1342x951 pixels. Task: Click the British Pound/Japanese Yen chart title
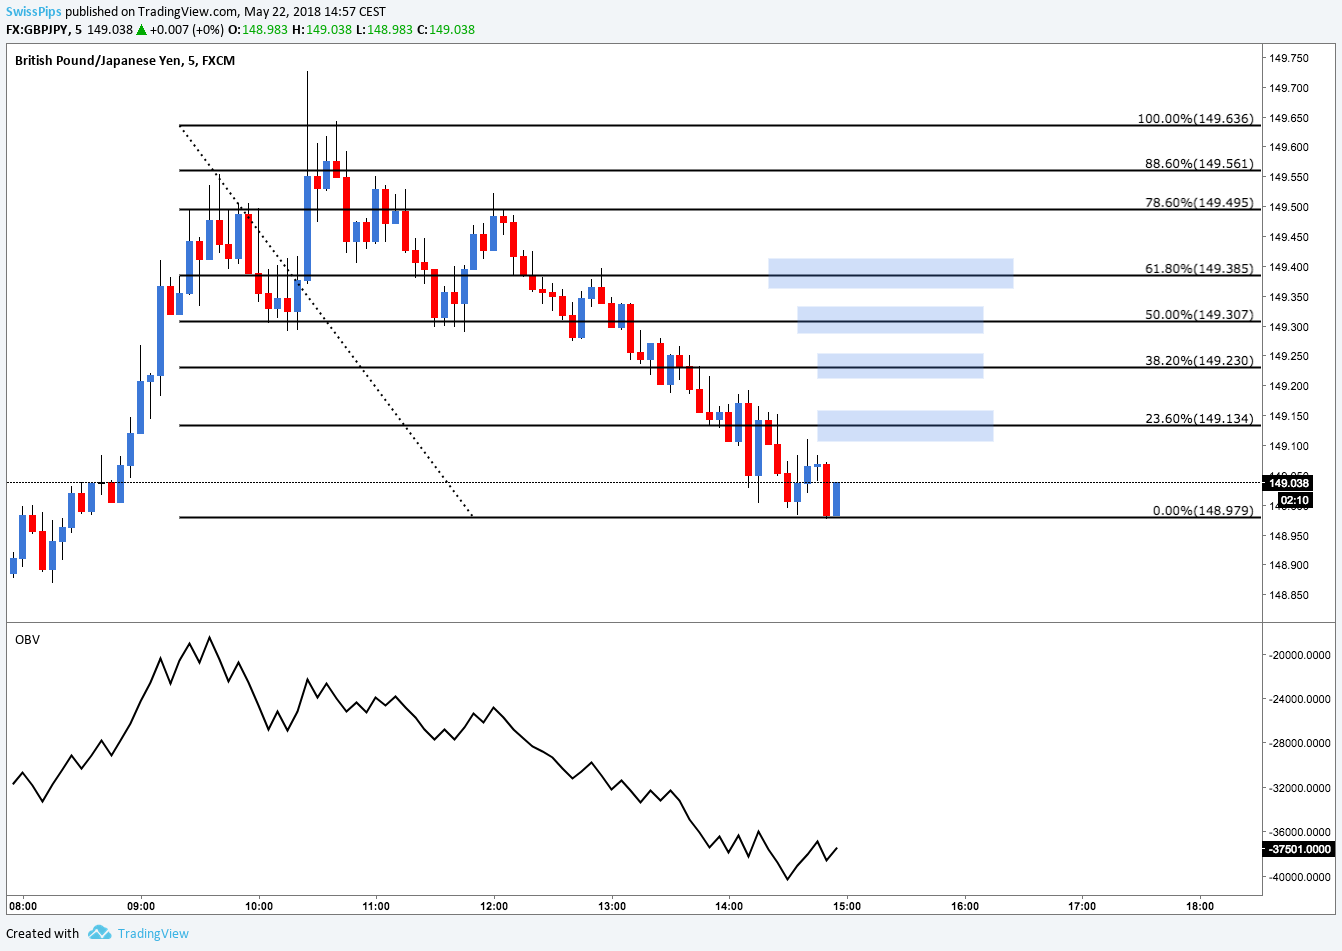(125, 61)
